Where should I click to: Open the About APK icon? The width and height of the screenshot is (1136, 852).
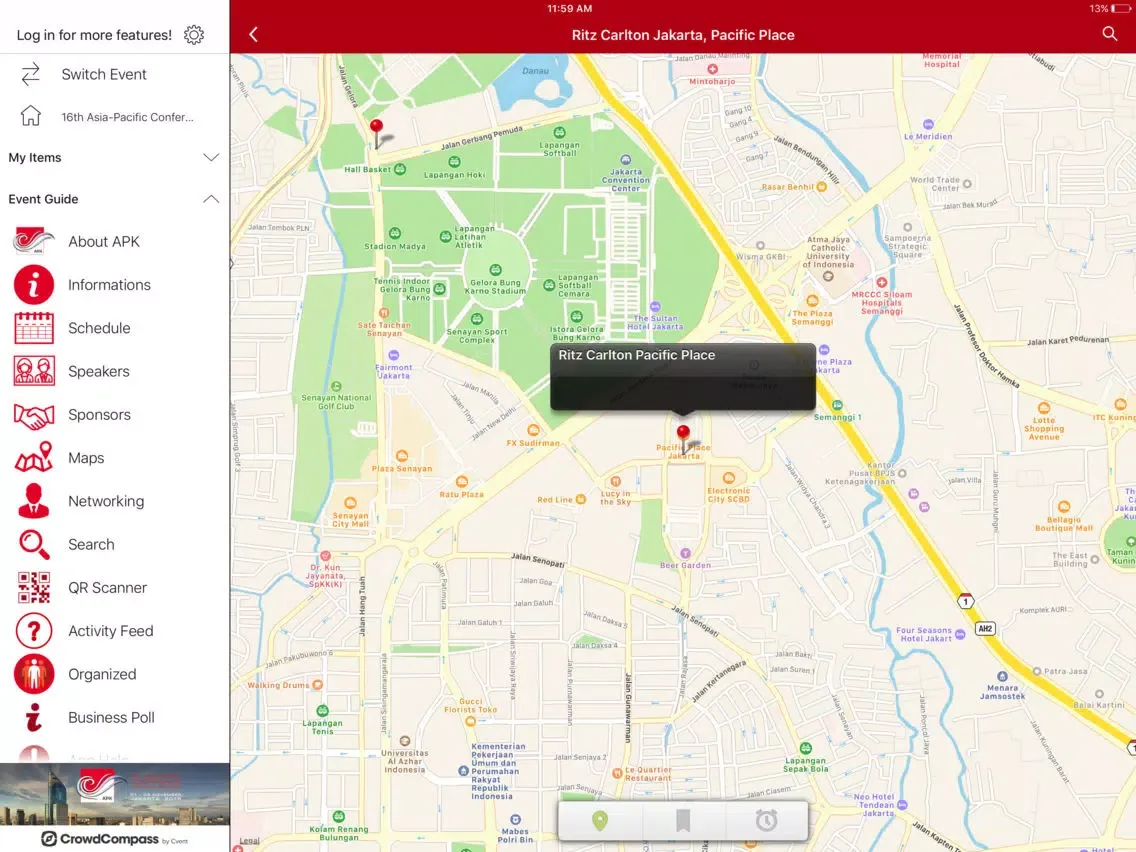point(33,241)
